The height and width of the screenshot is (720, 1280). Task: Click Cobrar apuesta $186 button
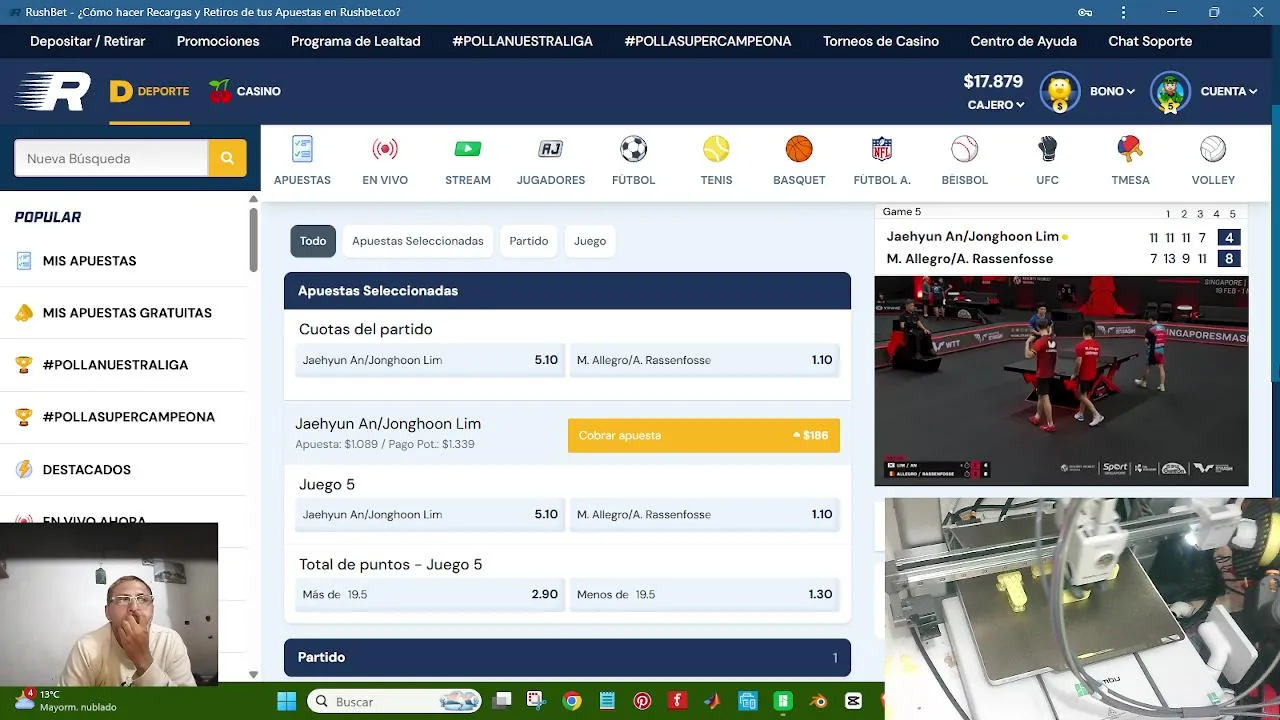tap(704, 435)
